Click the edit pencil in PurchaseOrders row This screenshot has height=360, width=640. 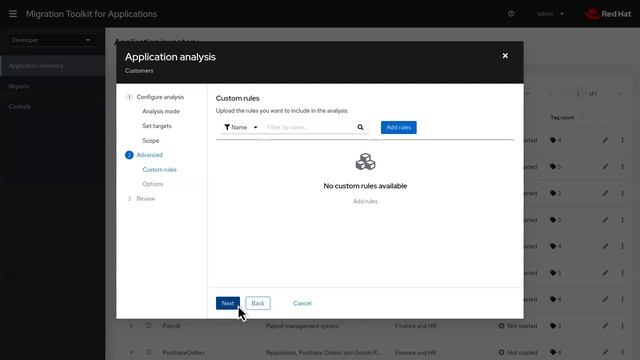click(605, 352)
